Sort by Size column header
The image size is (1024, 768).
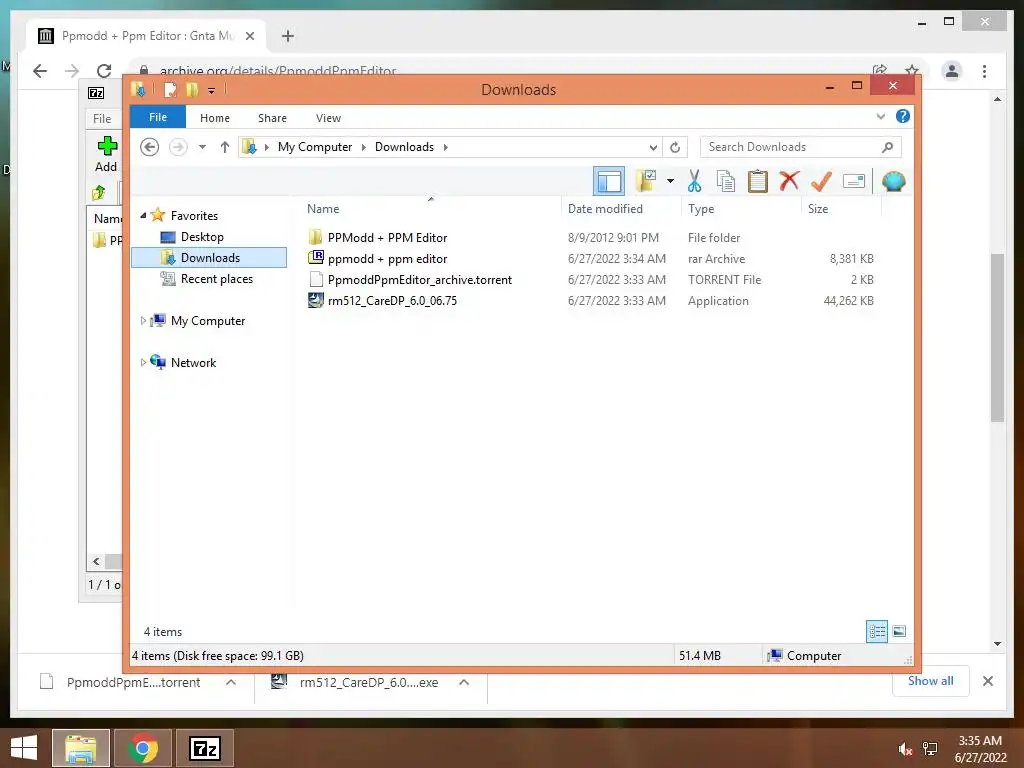[x=818, y=209]
